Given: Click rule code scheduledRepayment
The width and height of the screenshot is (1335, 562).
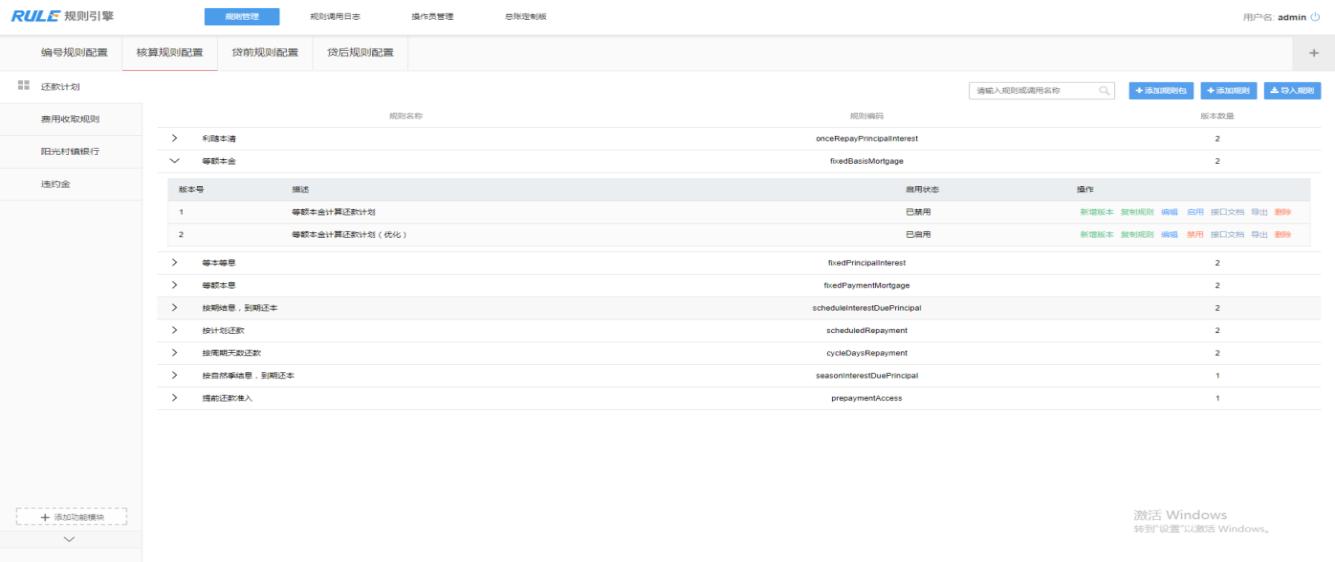Looking at the screenshot, I should (866, 330).
